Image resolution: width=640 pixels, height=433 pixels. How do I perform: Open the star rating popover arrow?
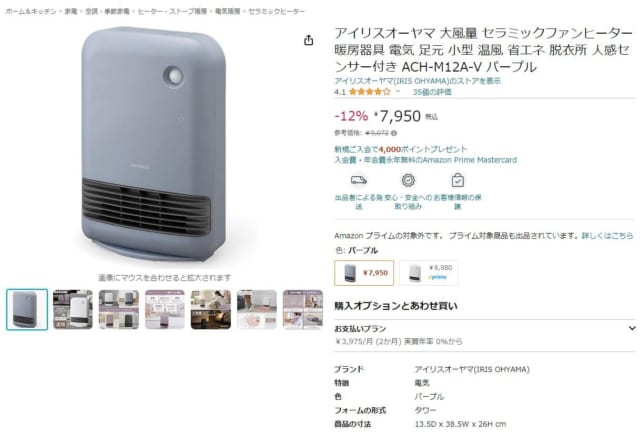point(398,92)
